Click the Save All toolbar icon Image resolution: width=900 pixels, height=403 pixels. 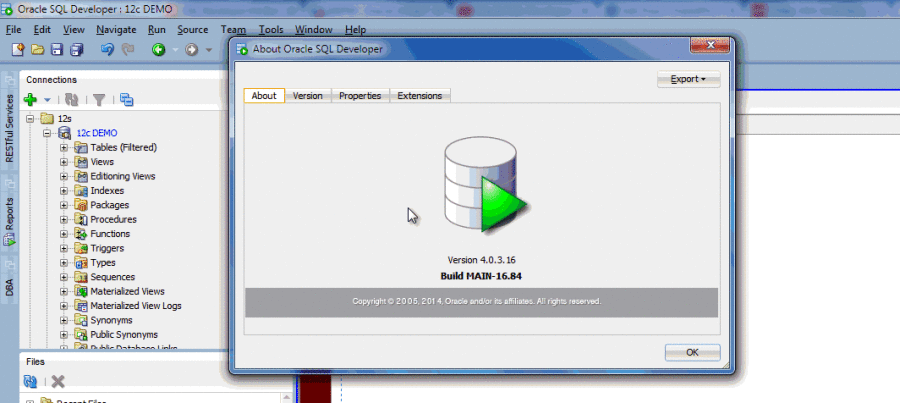[x=77, y=49]
